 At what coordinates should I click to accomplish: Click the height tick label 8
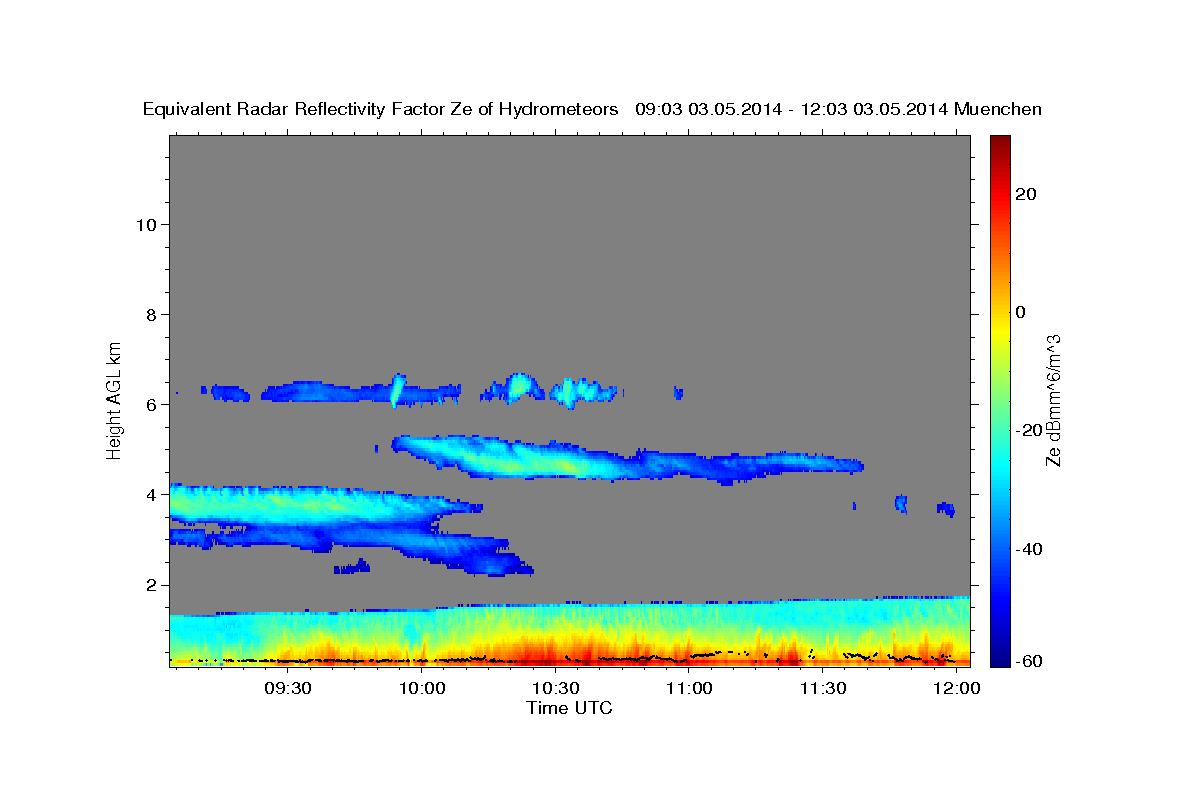click(150, 314)
